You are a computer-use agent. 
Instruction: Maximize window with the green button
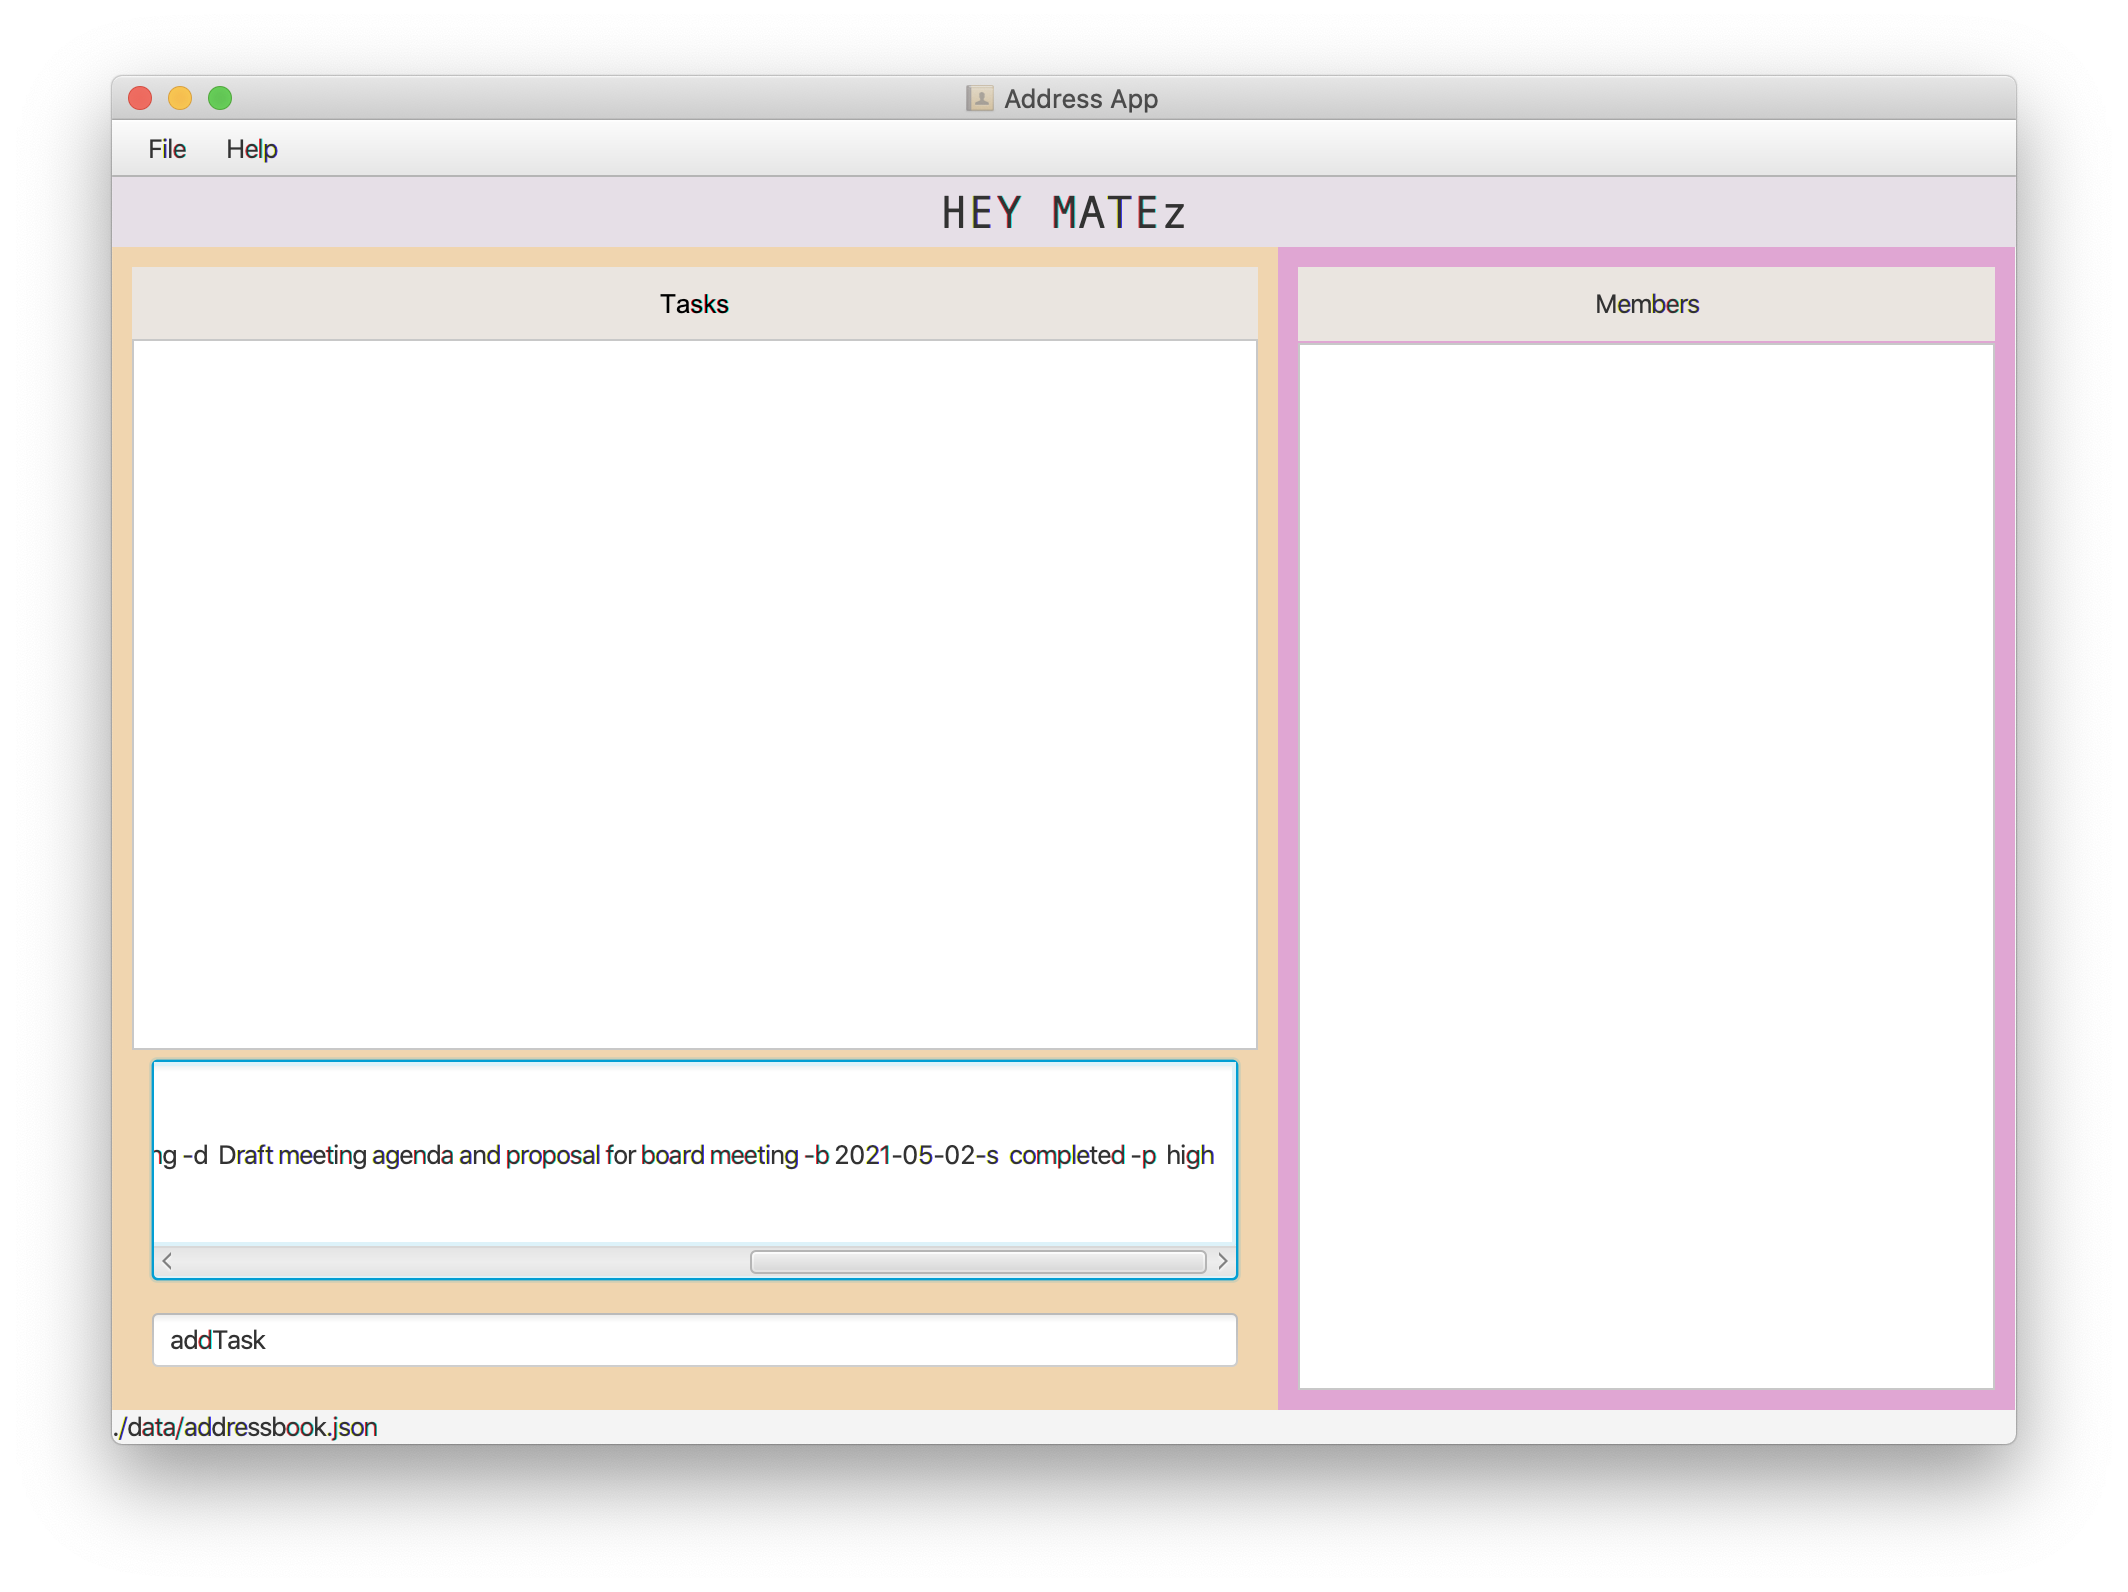click(220, 98)
